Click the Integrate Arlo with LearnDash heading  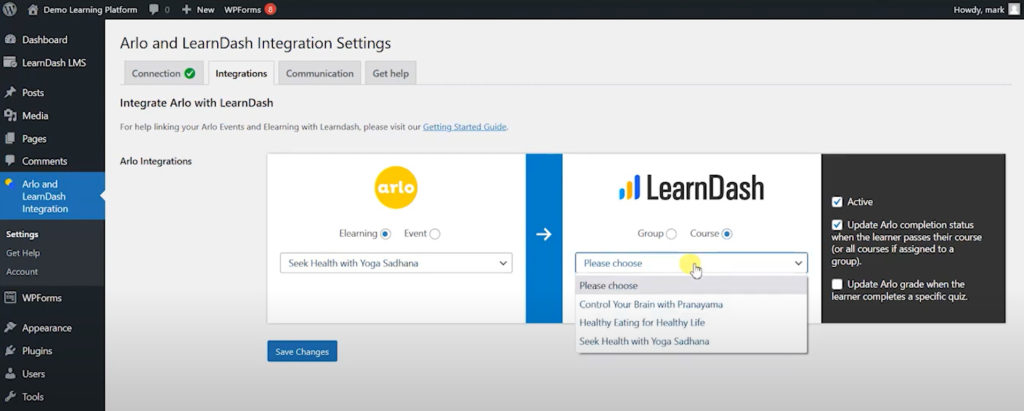pos(197,103)
